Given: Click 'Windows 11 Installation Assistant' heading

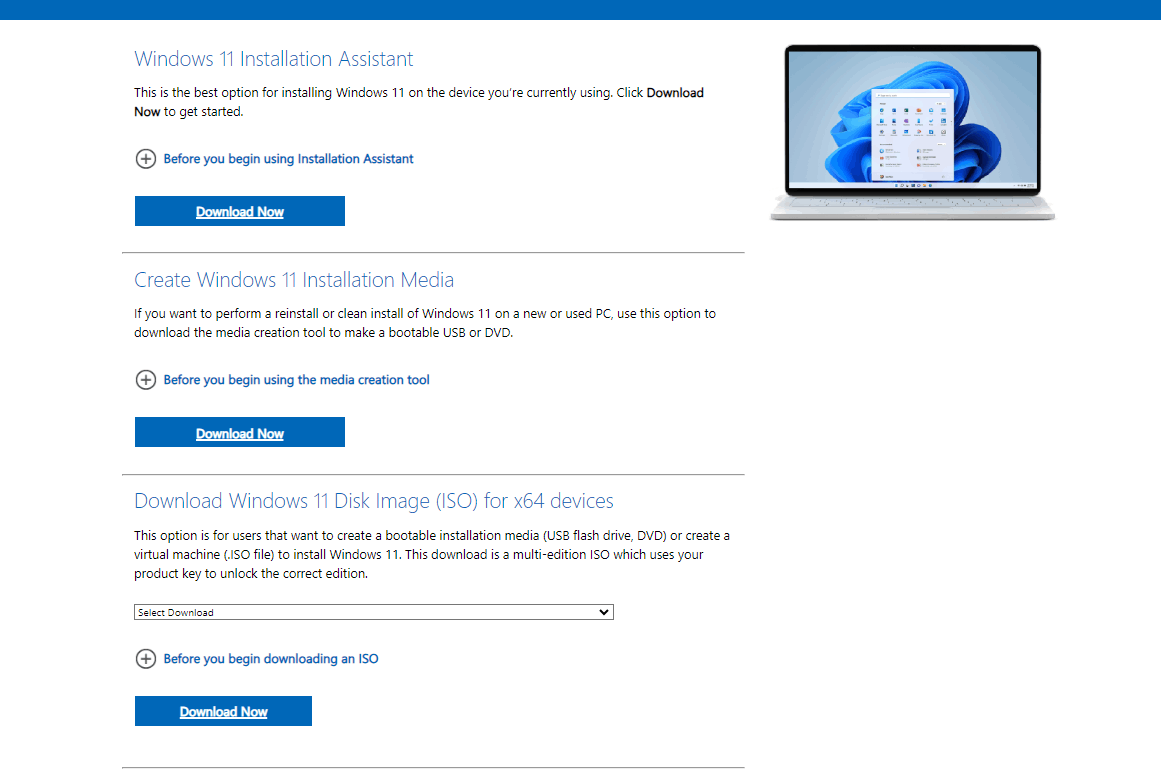Looking at the screenshot, I should tap(274, 59).
